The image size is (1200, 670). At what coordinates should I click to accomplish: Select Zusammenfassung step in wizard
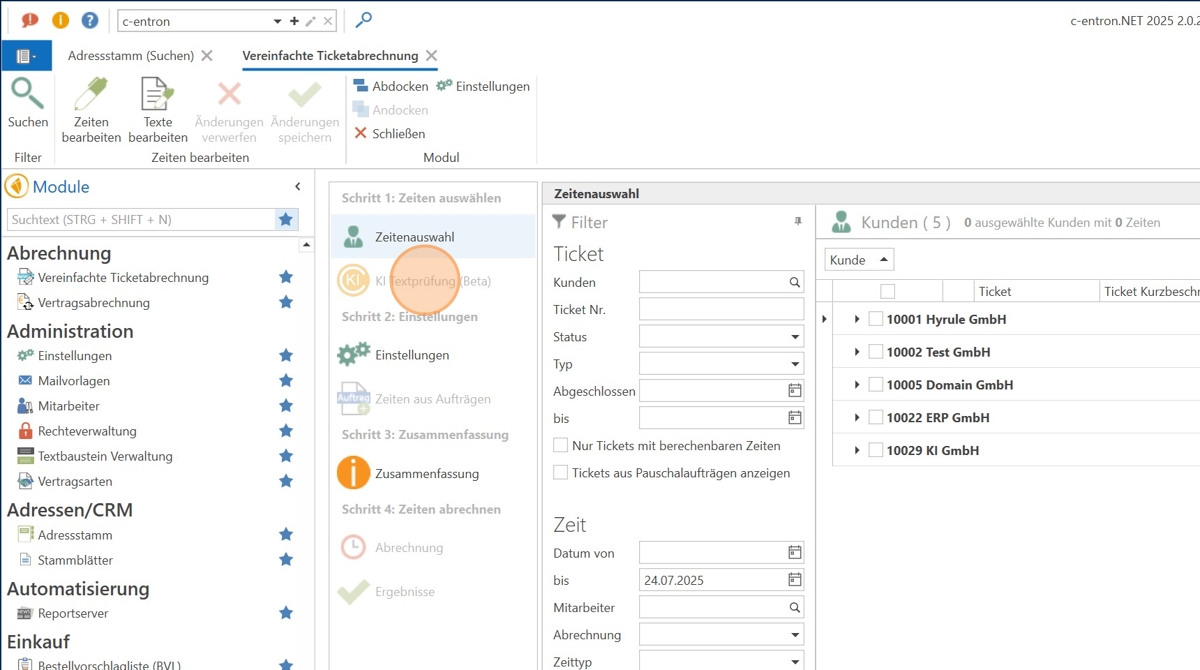[x=426, y=473]
